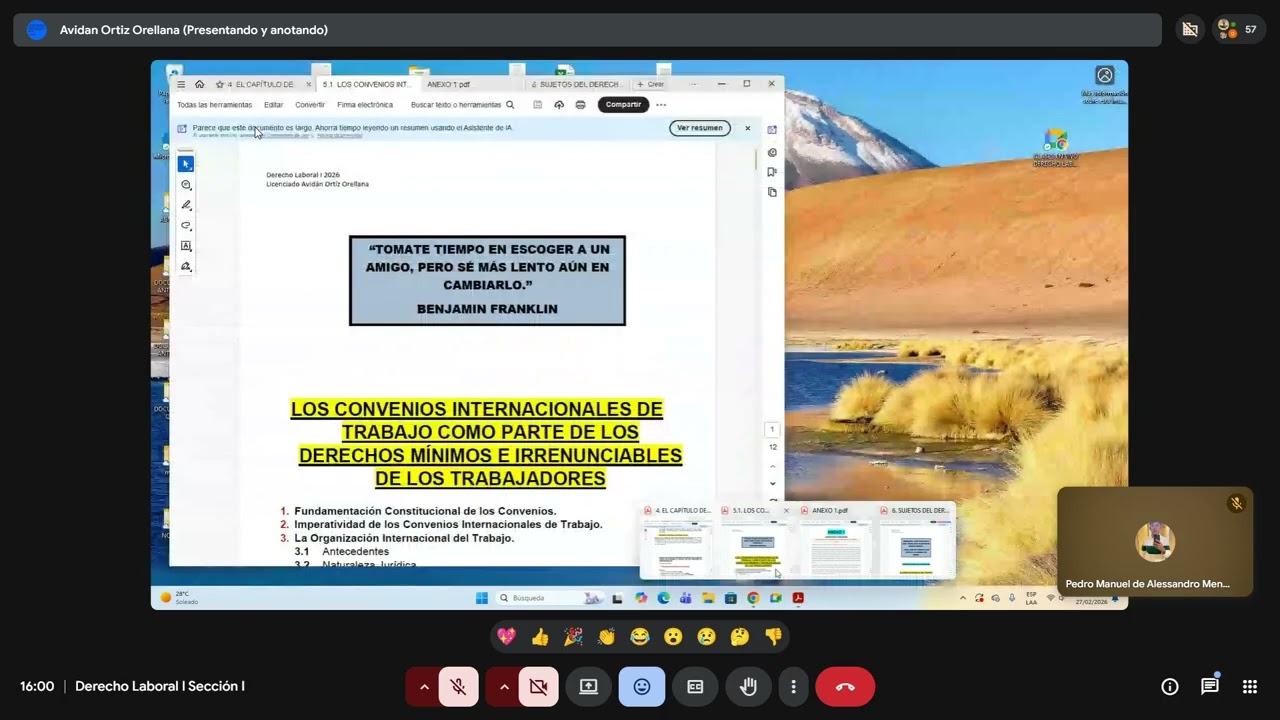
Task: Click Ver resumen button
Action: point(700,128)
